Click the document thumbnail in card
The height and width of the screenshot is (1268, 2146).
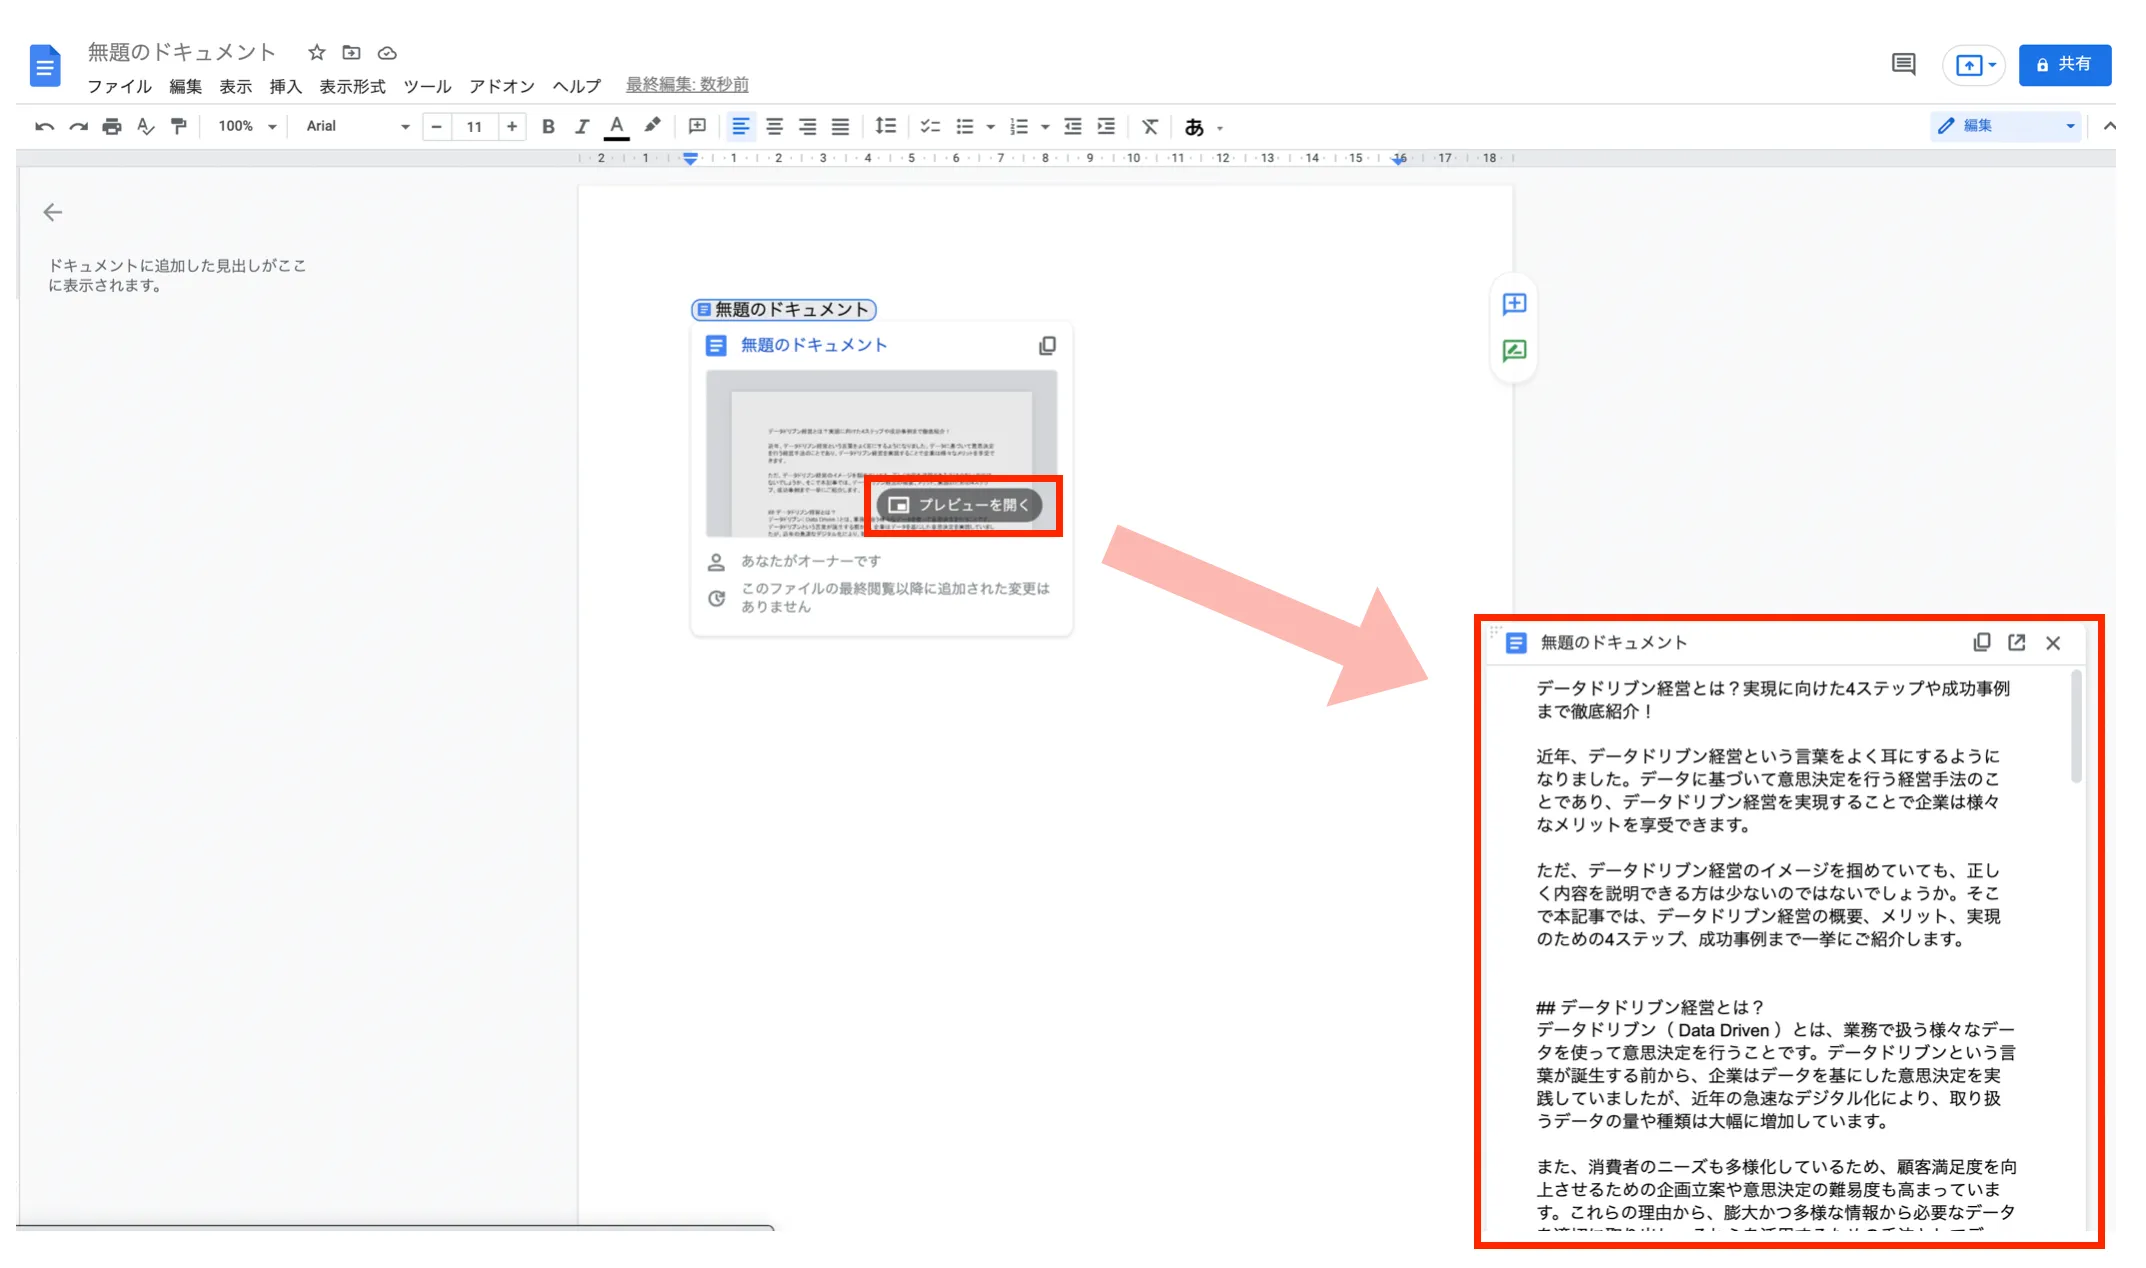pyautogui.click(x=881, y=453)
